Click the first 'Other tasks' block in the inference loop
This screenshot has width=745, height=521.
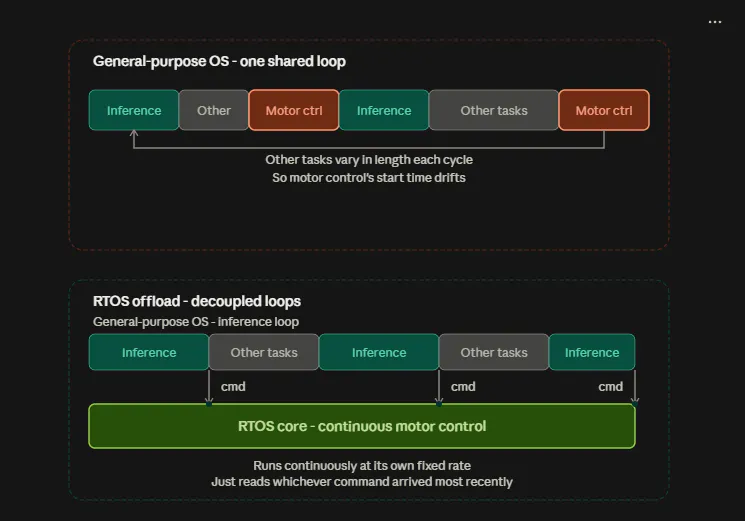coord(264,352)
